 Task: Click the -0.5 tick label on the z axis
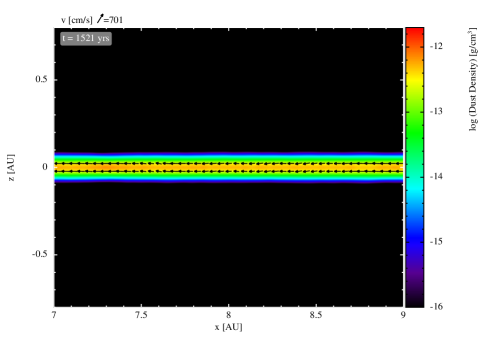click(40, 254)
